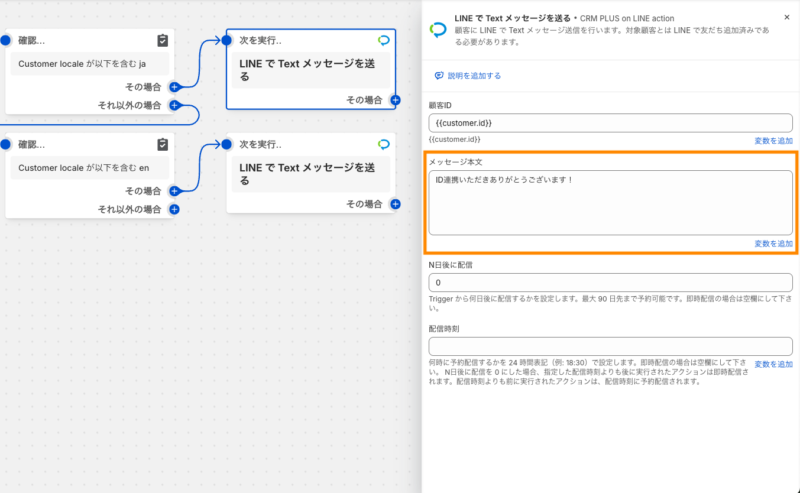Click the '確認...' header of the en condition card
This screenshot has width=800, height=493.
point(32,144)
